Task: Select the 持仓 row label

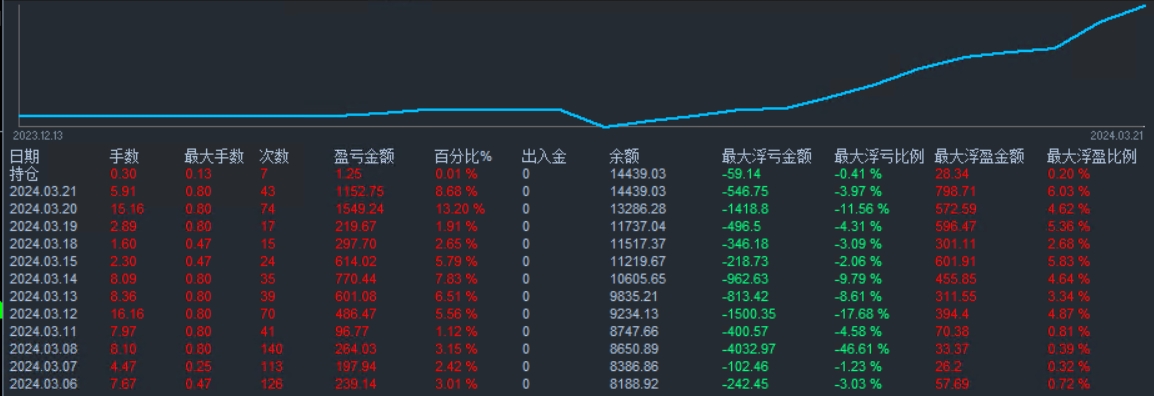Action: (x=24, y=174)
